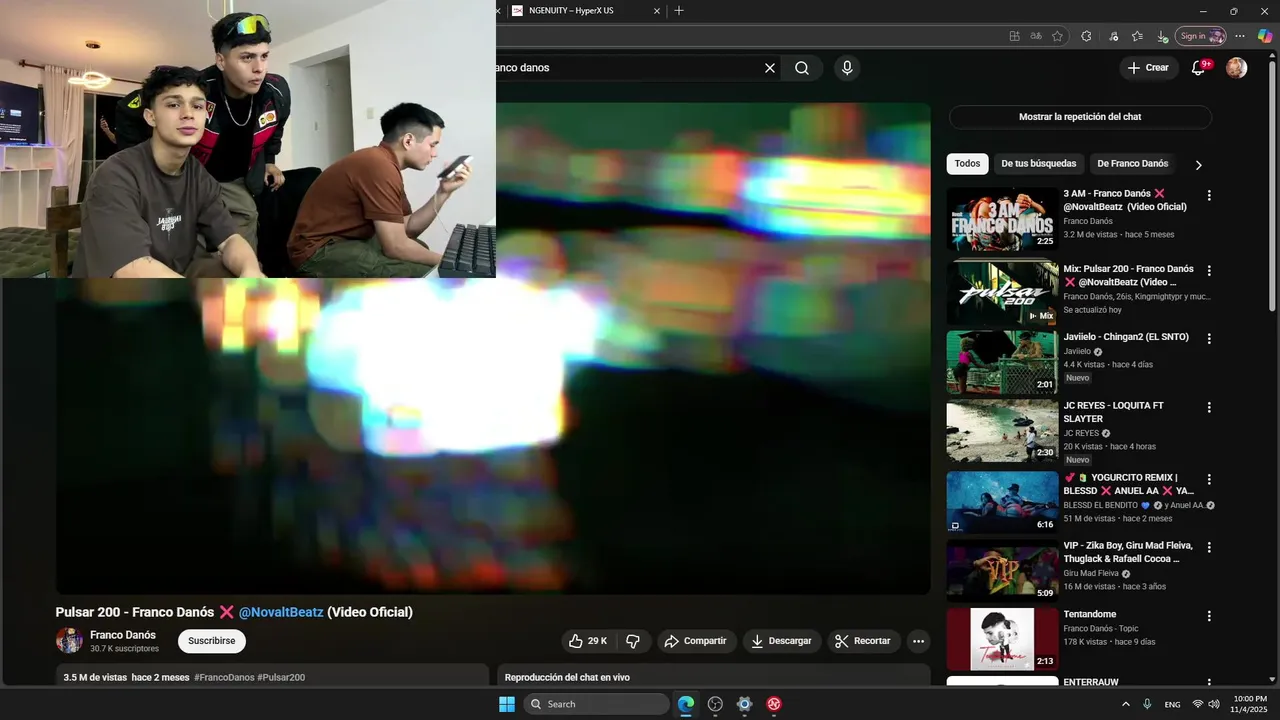
Task: Like the video with 29 K thumbs up
Action: point(588,641)
